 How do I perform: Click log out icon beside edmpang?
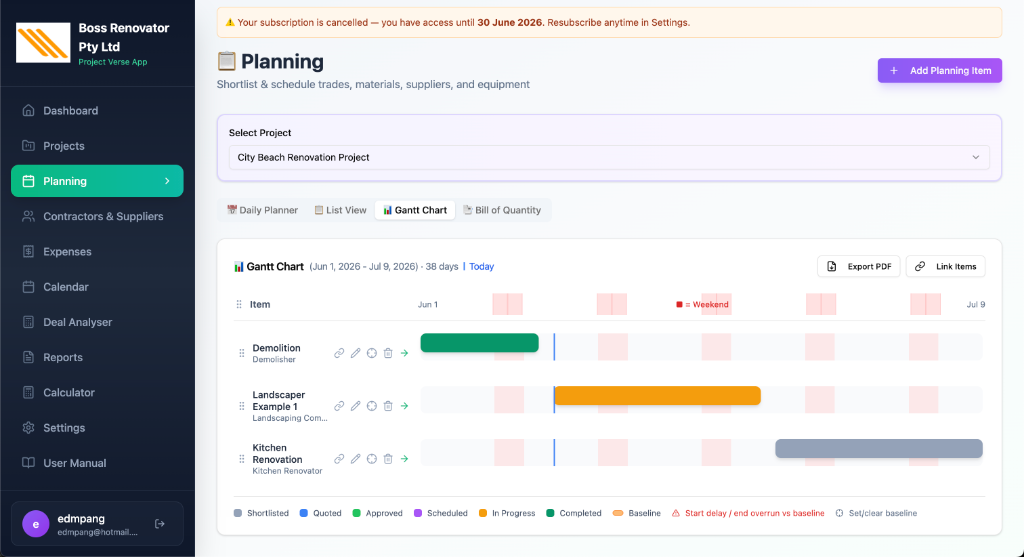159,524
